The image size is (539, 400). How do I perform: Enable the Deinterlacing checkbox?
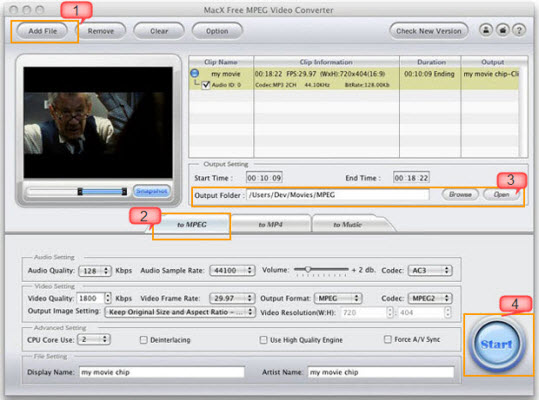click(x=143, y=340)
